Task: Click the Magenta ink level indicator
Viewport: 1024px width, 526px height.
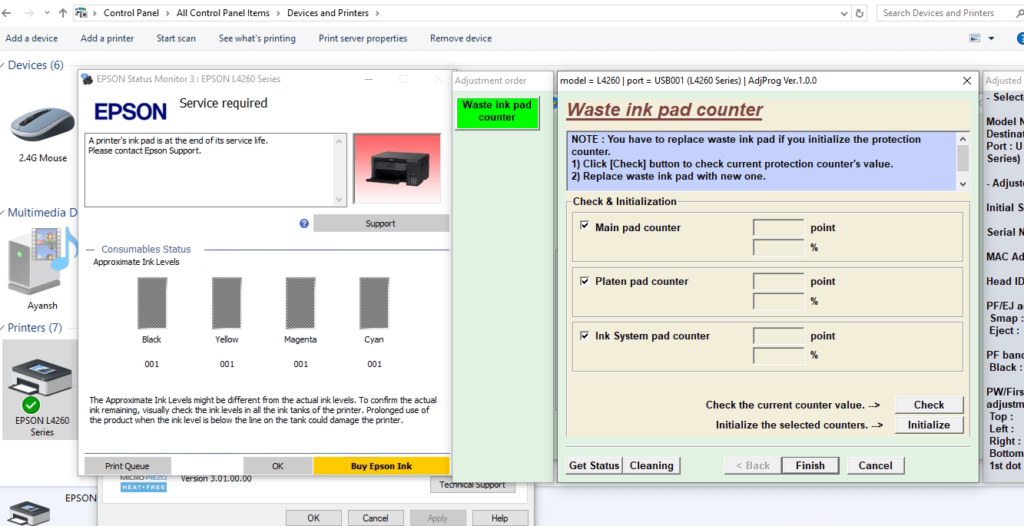Action: (x=300, y=303)
